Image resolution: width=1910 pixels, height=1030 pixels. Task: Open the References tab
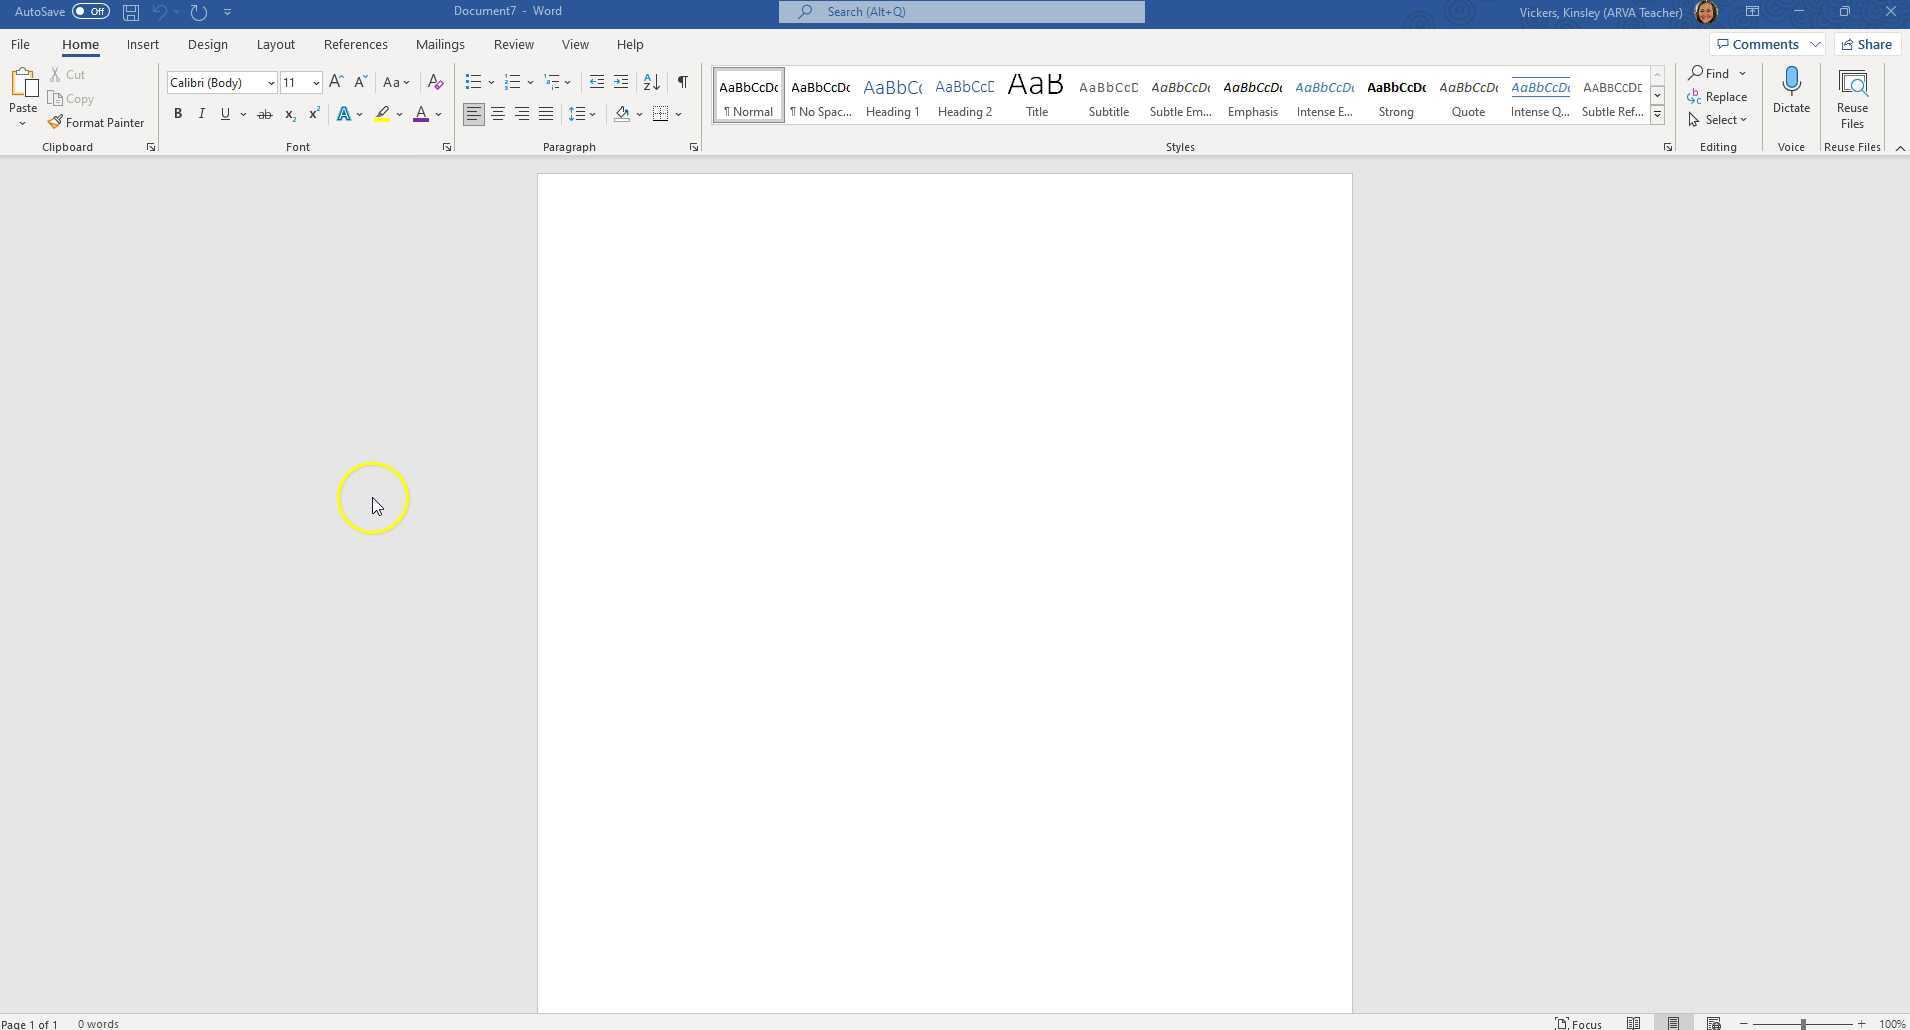[355, 44]
